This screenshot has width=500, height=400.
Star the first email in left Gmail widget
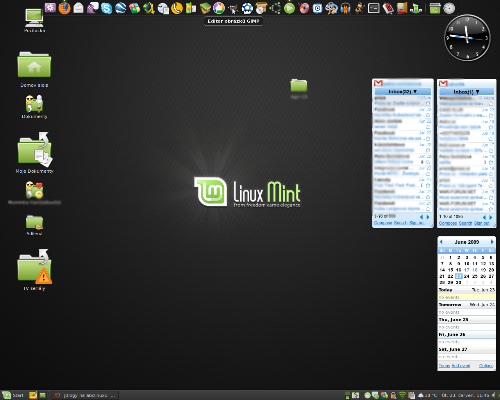(428, 104)
